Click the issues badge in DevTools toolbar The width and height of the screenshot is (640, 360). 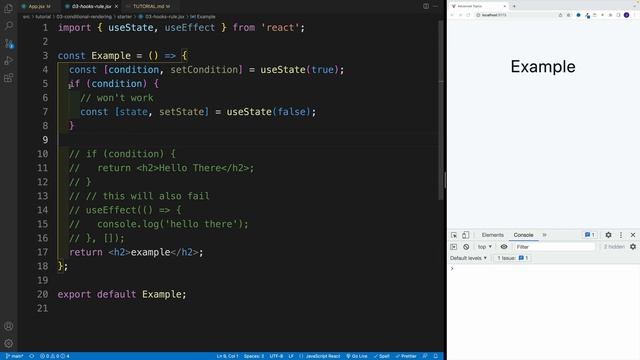click(590, 235)
